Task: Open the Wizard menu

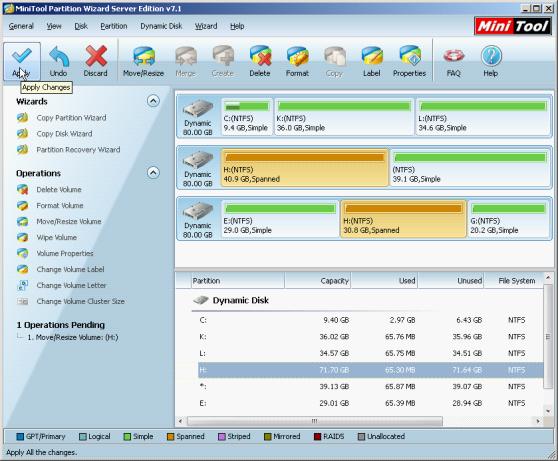Action: (x=206, y=26)
